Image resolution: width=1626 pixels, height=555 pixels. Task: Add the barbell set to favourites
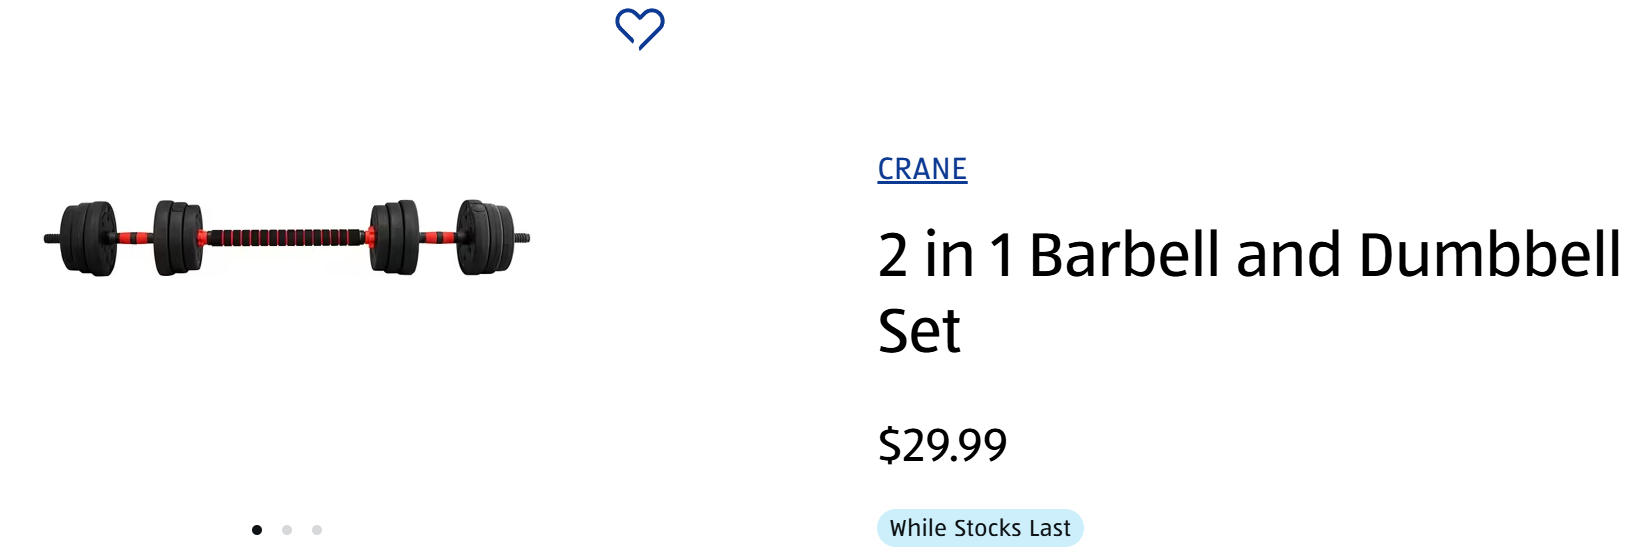[x=640, y=28]
